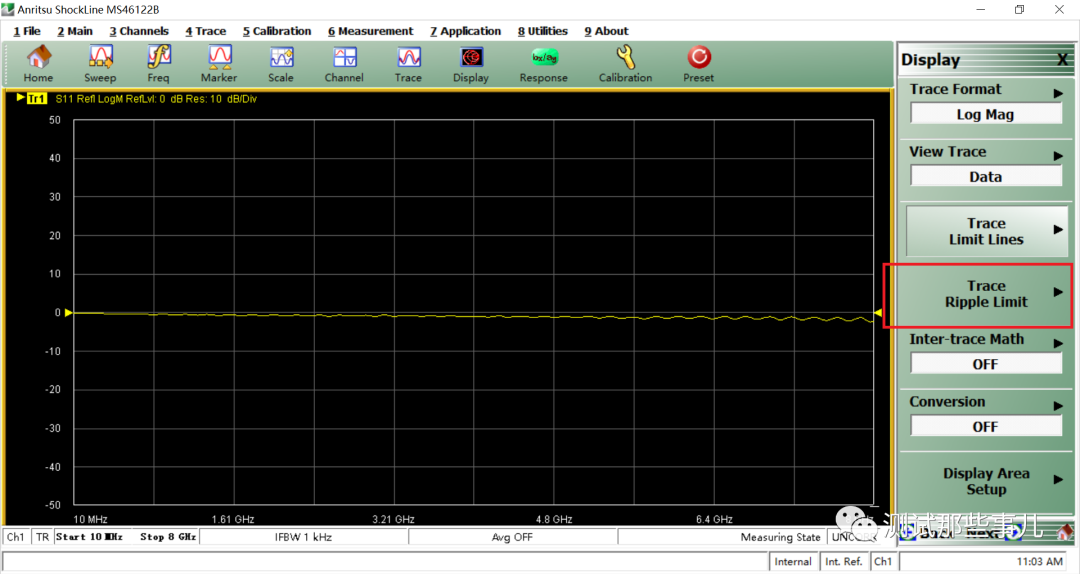Click the 11:03 AM clock entry
Screen dimensions: 1080x574
tap(1040, 562)
